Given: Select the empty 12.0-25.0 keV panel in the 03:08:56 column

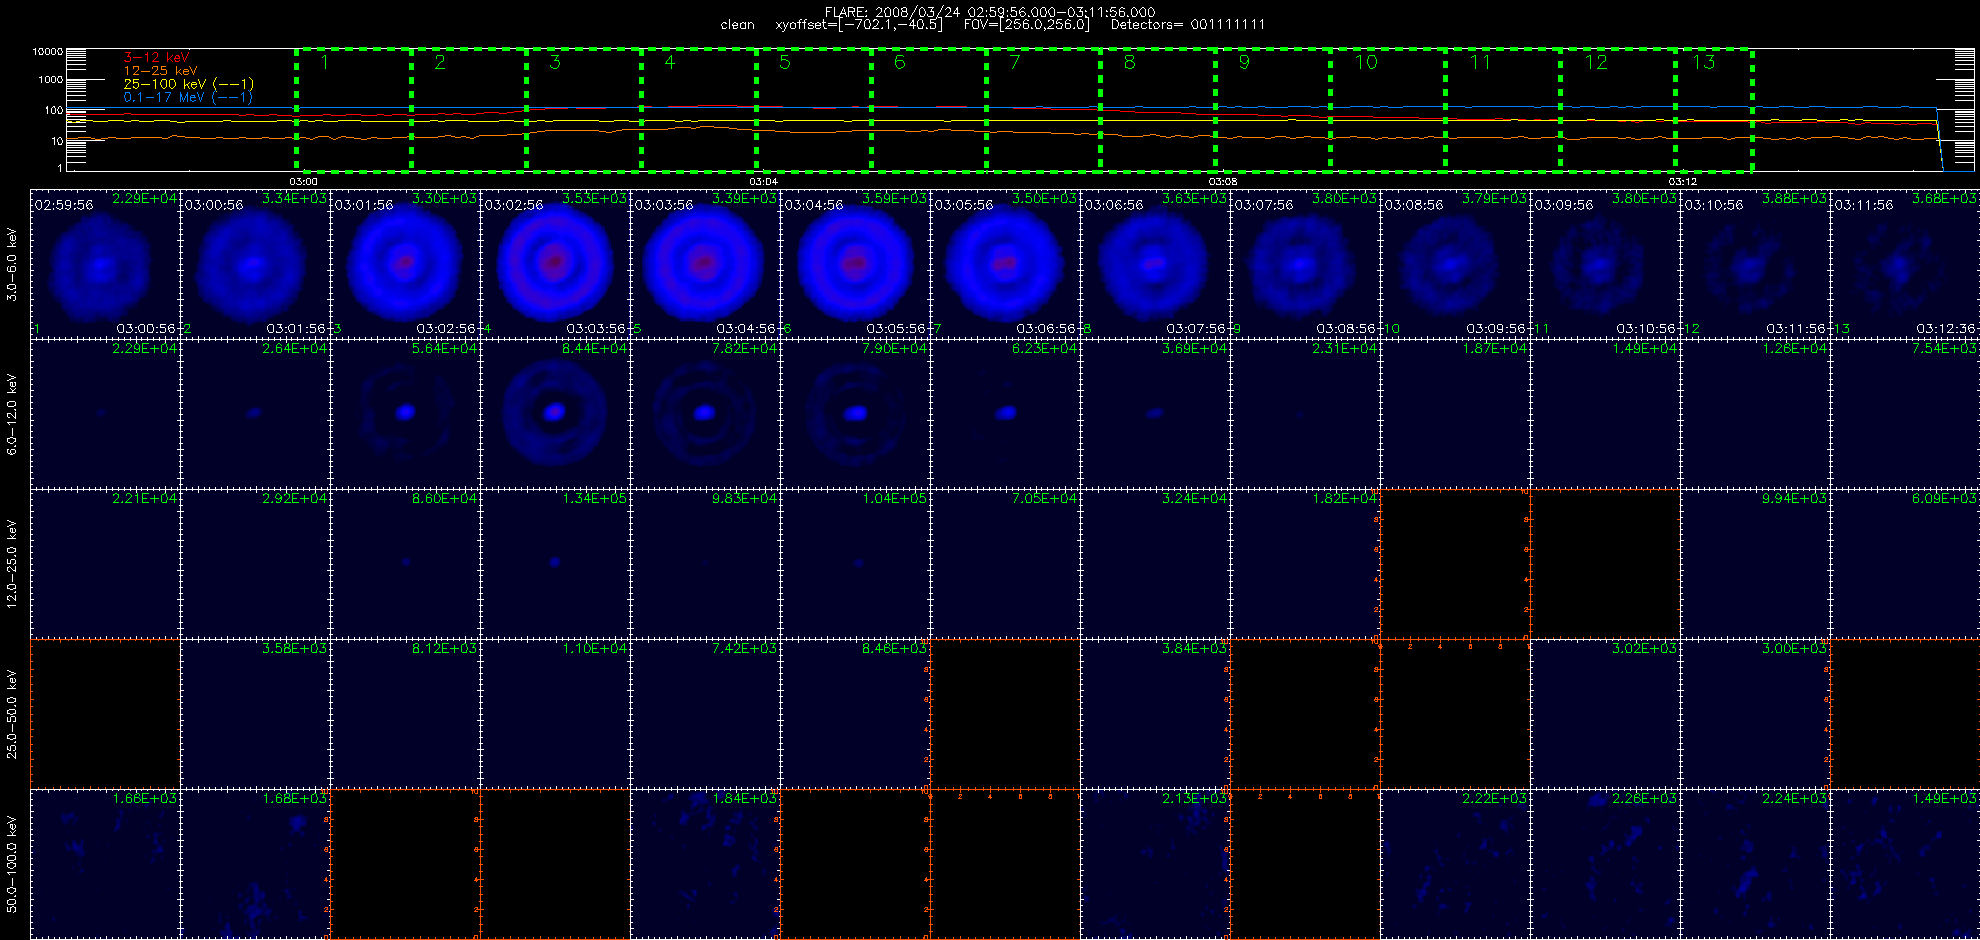Looking at the screenshot, I should [1455, 564].
